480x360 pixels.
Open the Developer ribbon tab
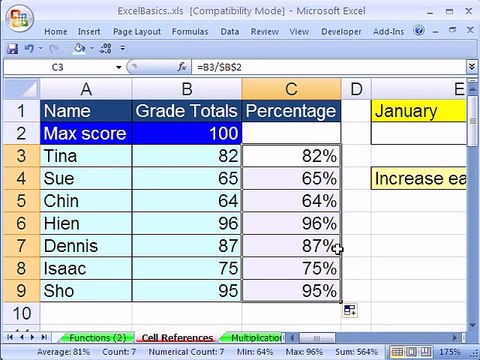coord(341,32)
